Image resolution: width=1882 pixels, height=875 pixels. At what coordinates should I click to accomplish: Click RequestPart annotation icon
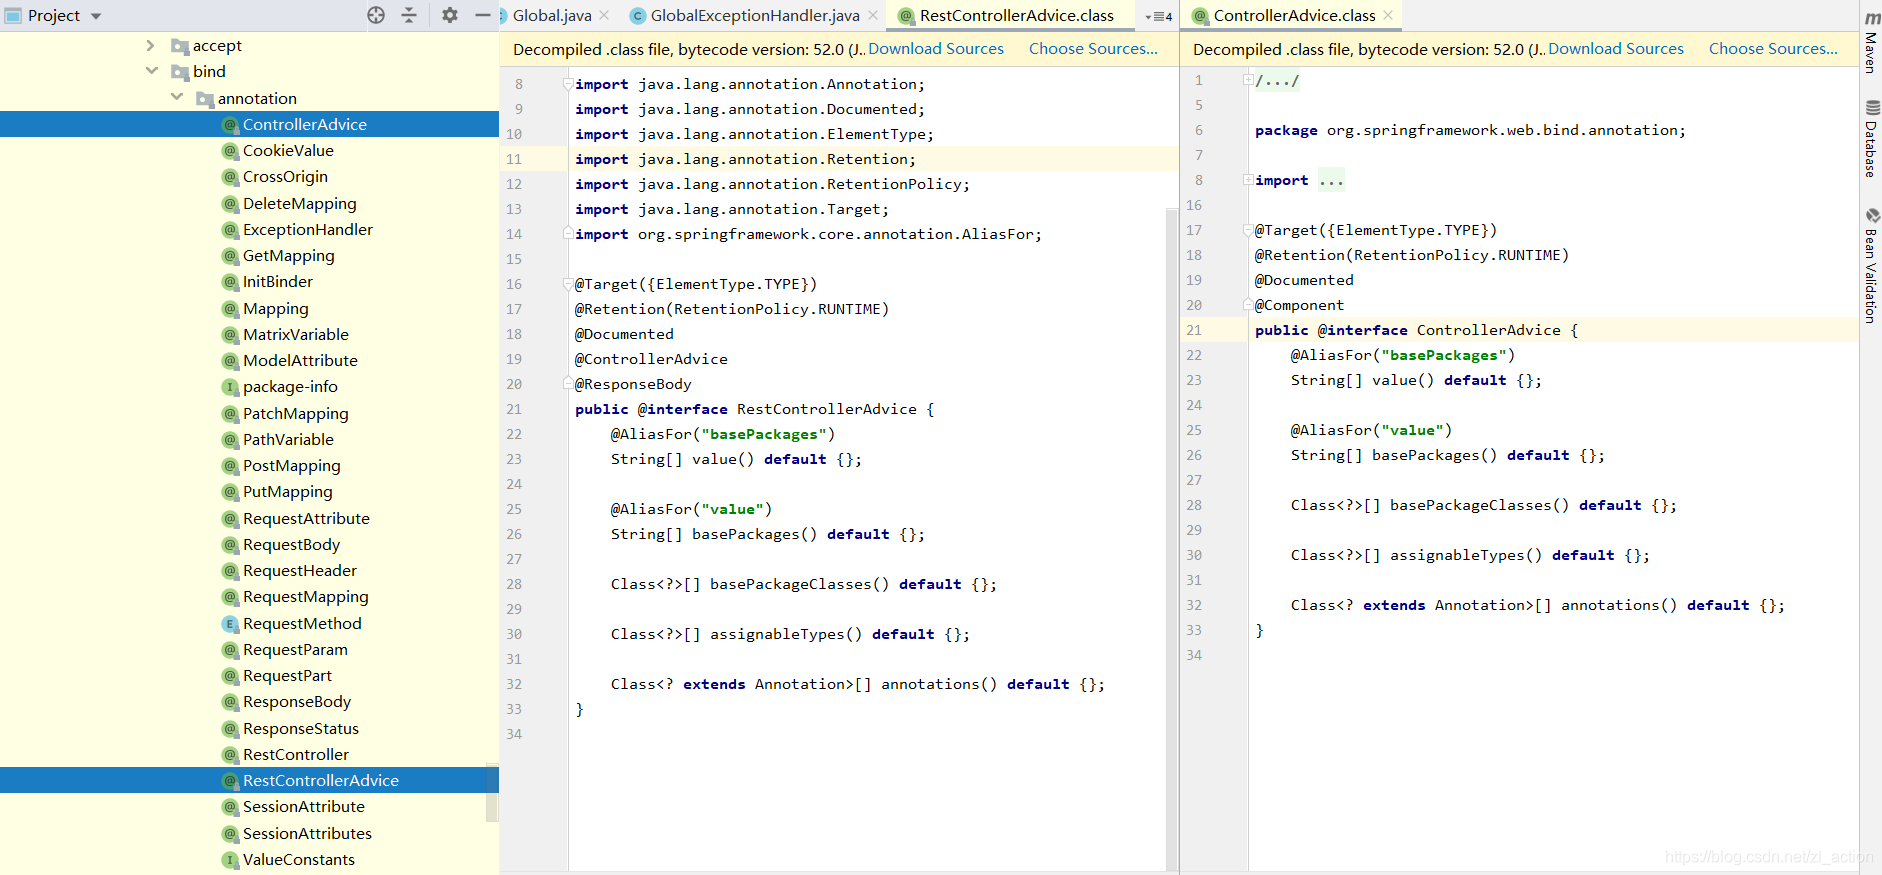point(230,675)
